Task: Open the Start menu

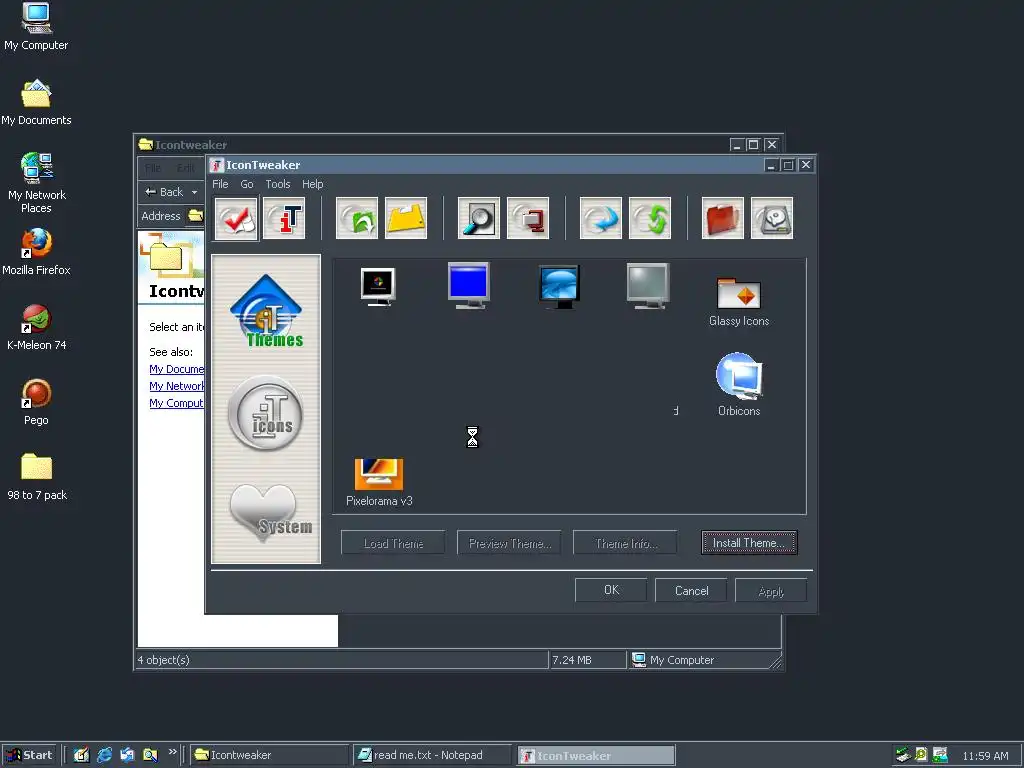Action: pyautogui.click(x=29, y=755)
